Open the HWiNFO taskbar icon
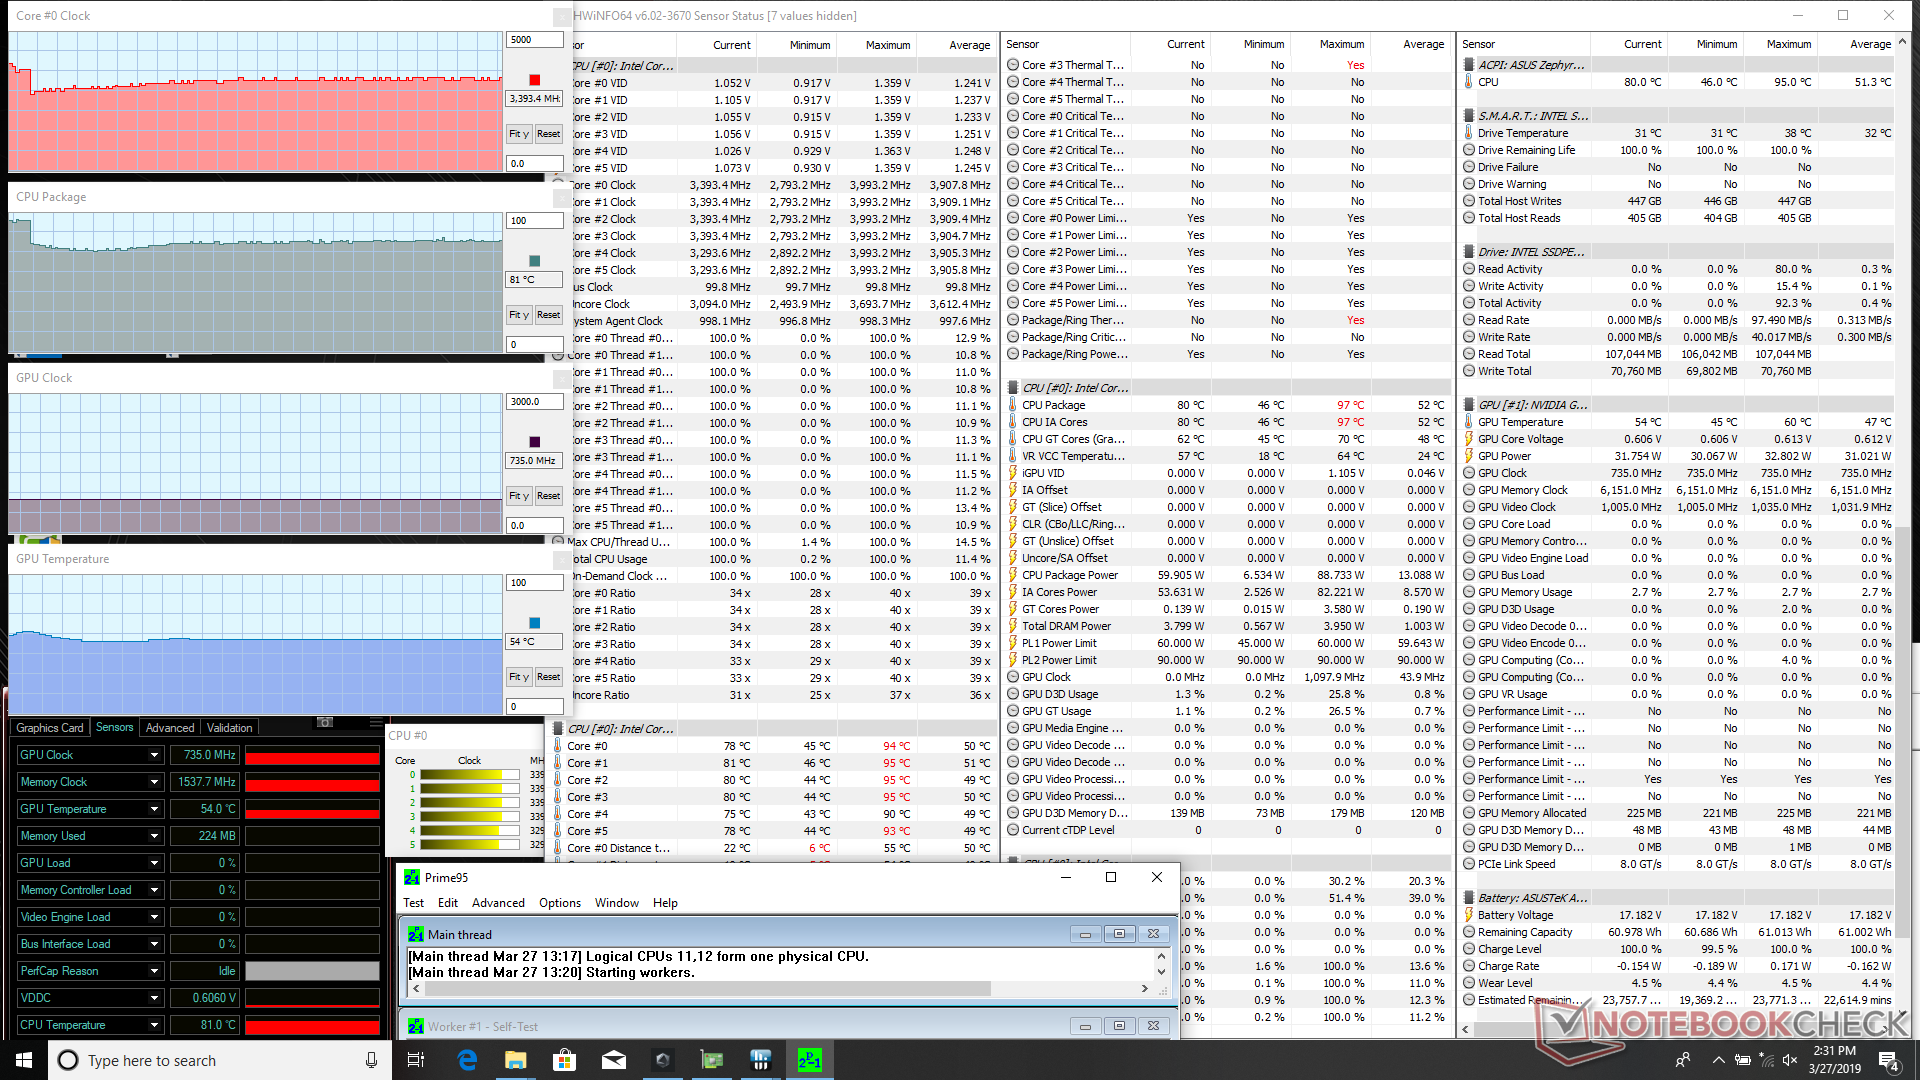Image resolution: width=1920 pixels, height=1080 pixels. (760, 1060)
